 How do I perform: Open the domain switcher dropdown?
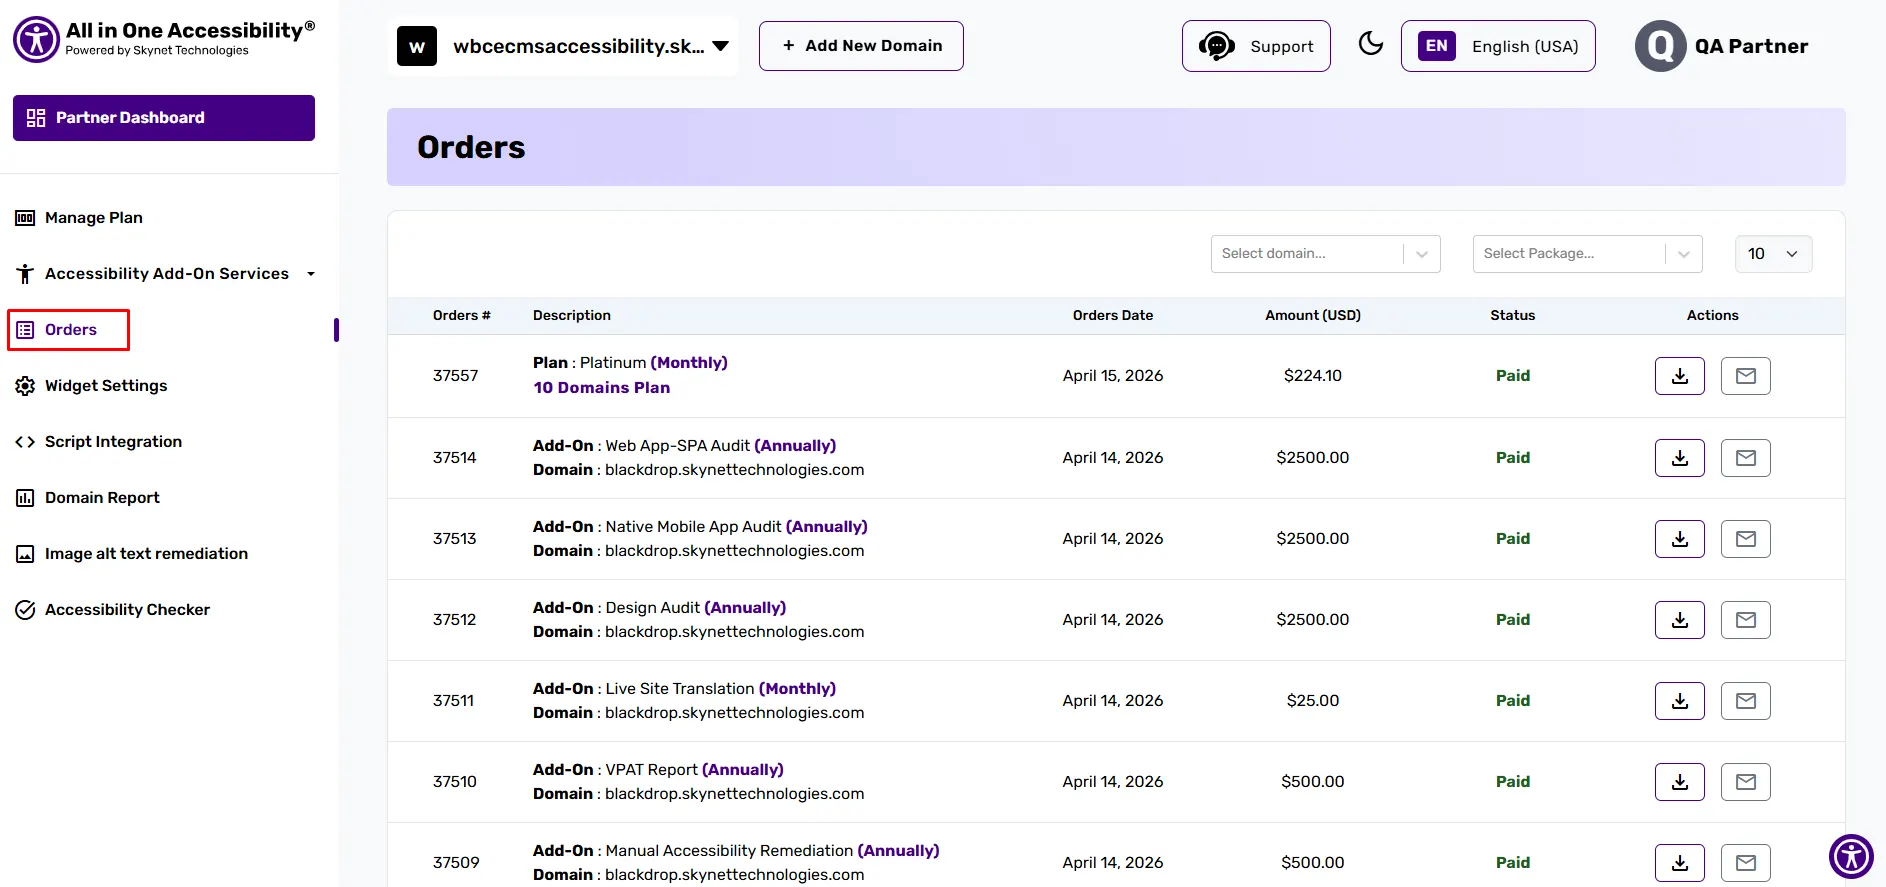[x=563, y=46]
